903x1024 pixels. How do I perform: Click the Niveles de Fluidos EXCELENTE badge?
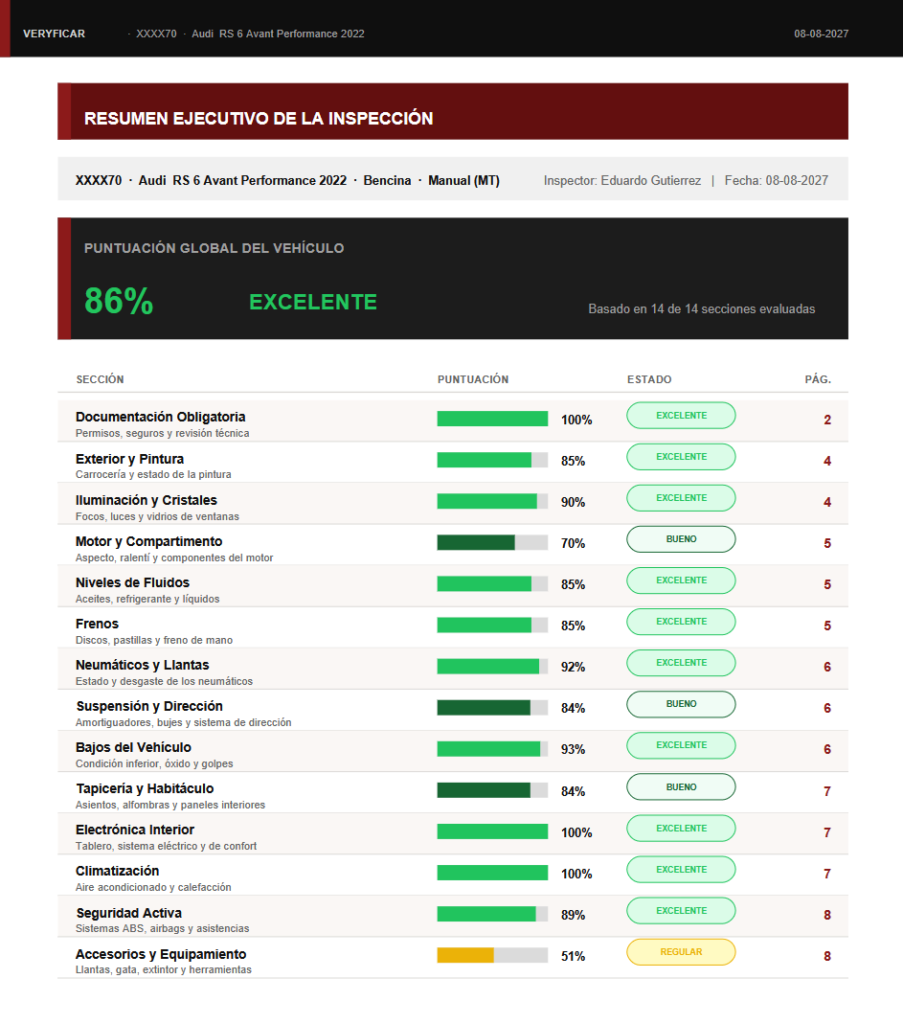(x=681, y=581)
